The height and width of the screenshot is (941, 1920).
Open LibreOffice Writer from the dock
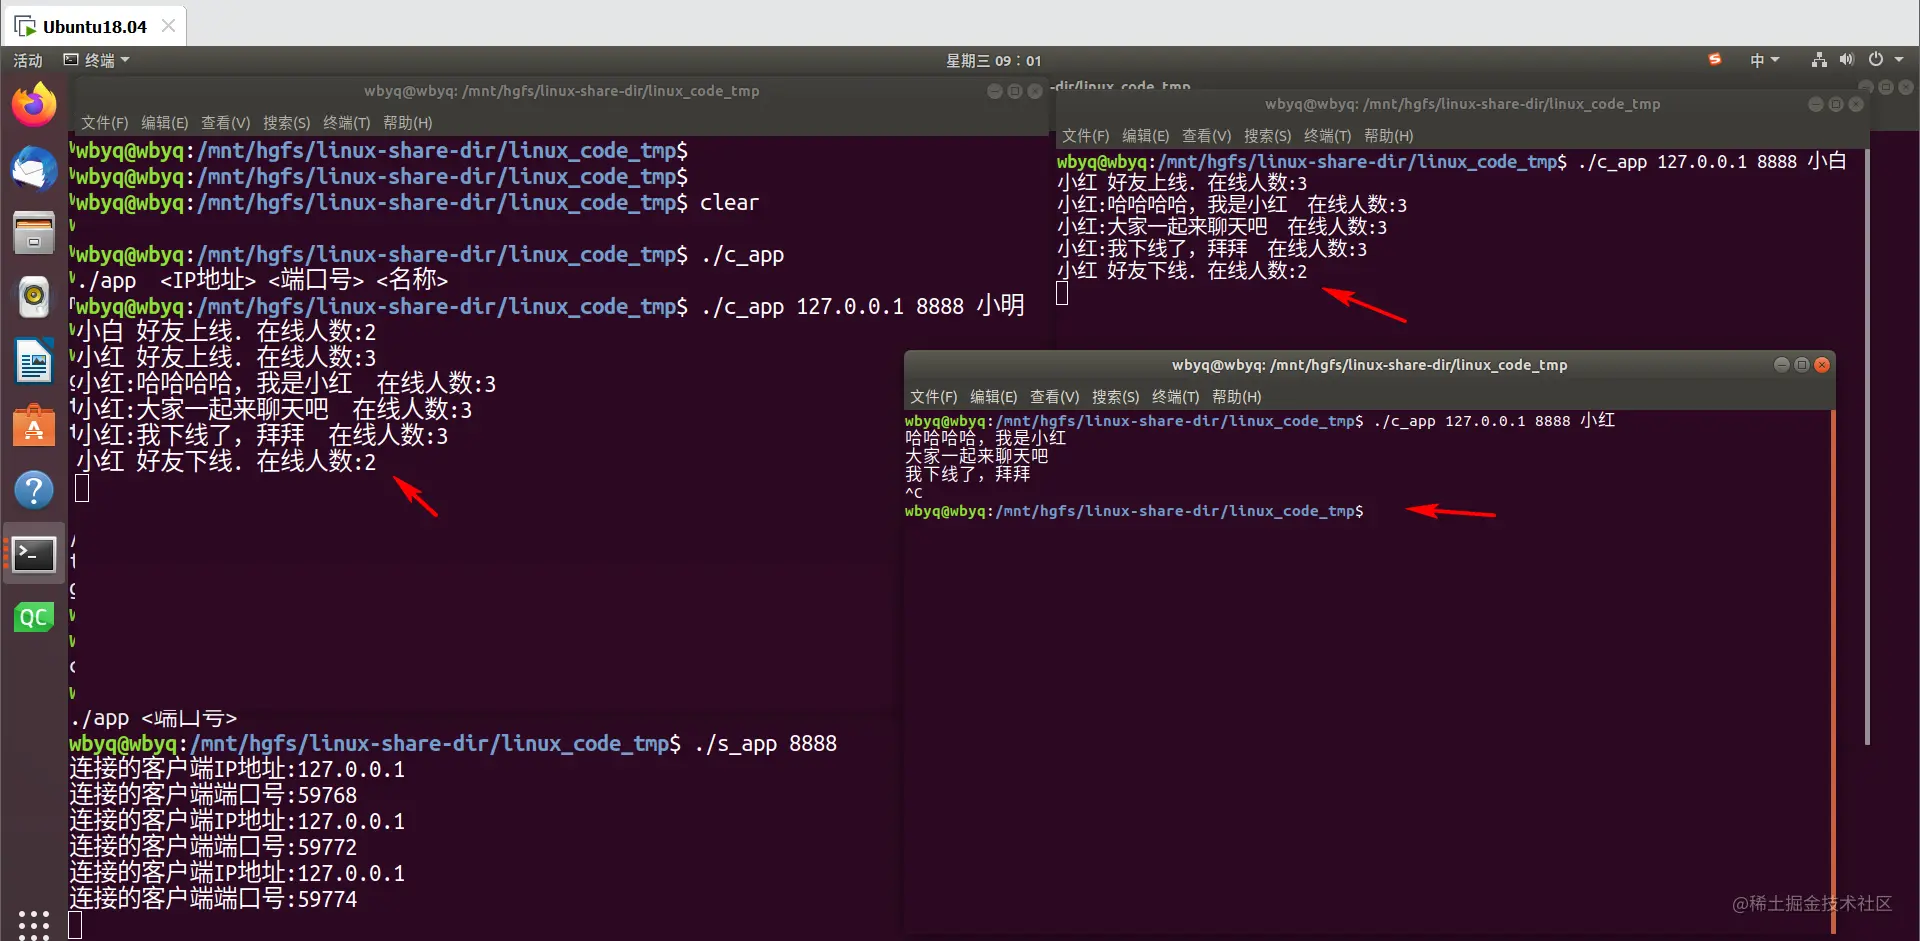(x=34, y=361)
